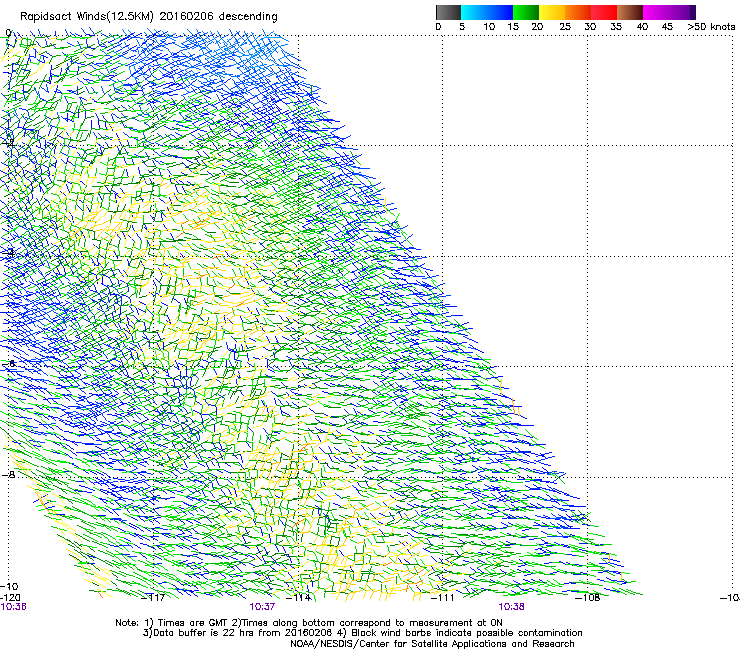Viewport: 740px width, 650px height.
Task: Click the gray 0-5 knots legend swatch
Action: pos(448,12)
